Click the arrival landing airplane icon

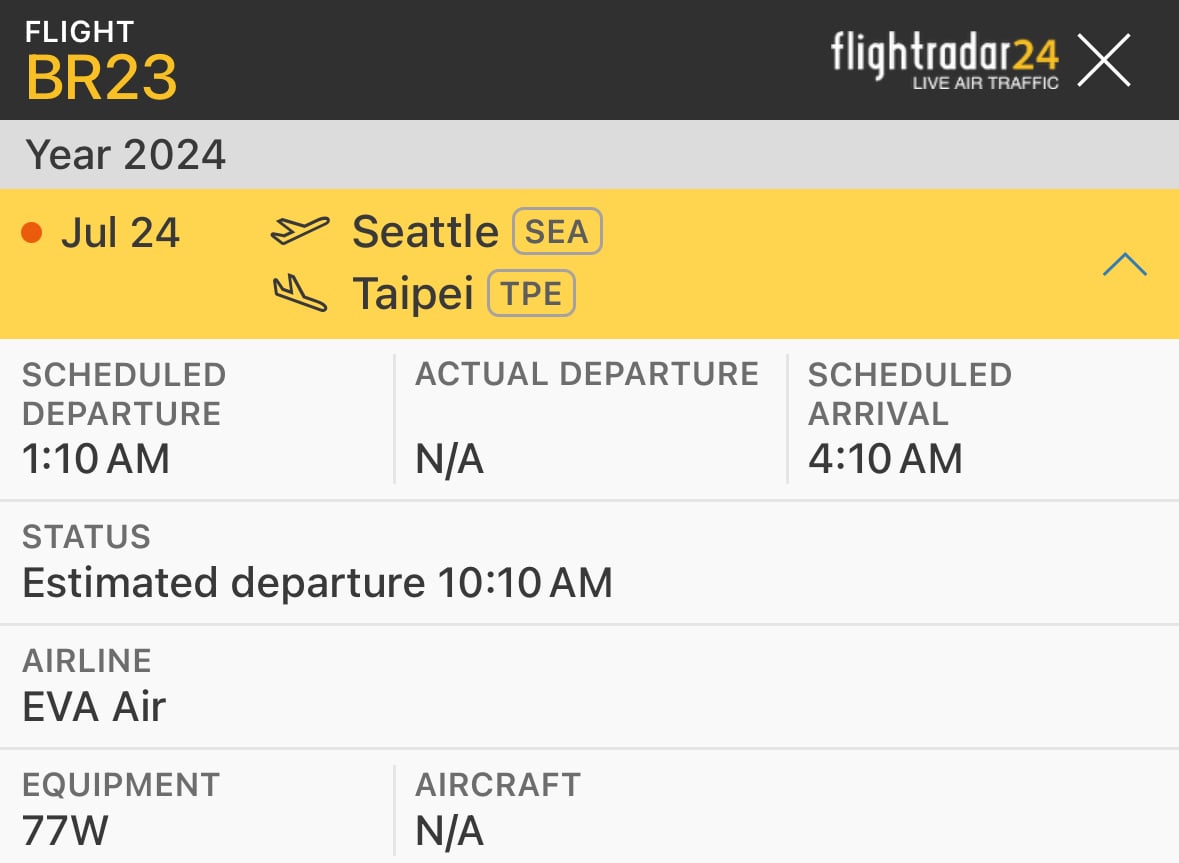coord(299,293)
